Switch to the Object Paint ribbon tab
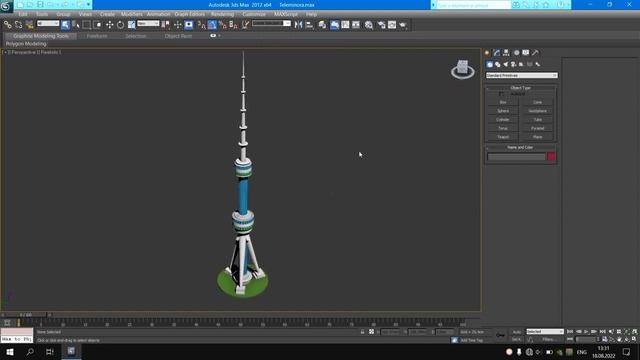This screenshot has width=640, height=360. [x=178, y=36]
